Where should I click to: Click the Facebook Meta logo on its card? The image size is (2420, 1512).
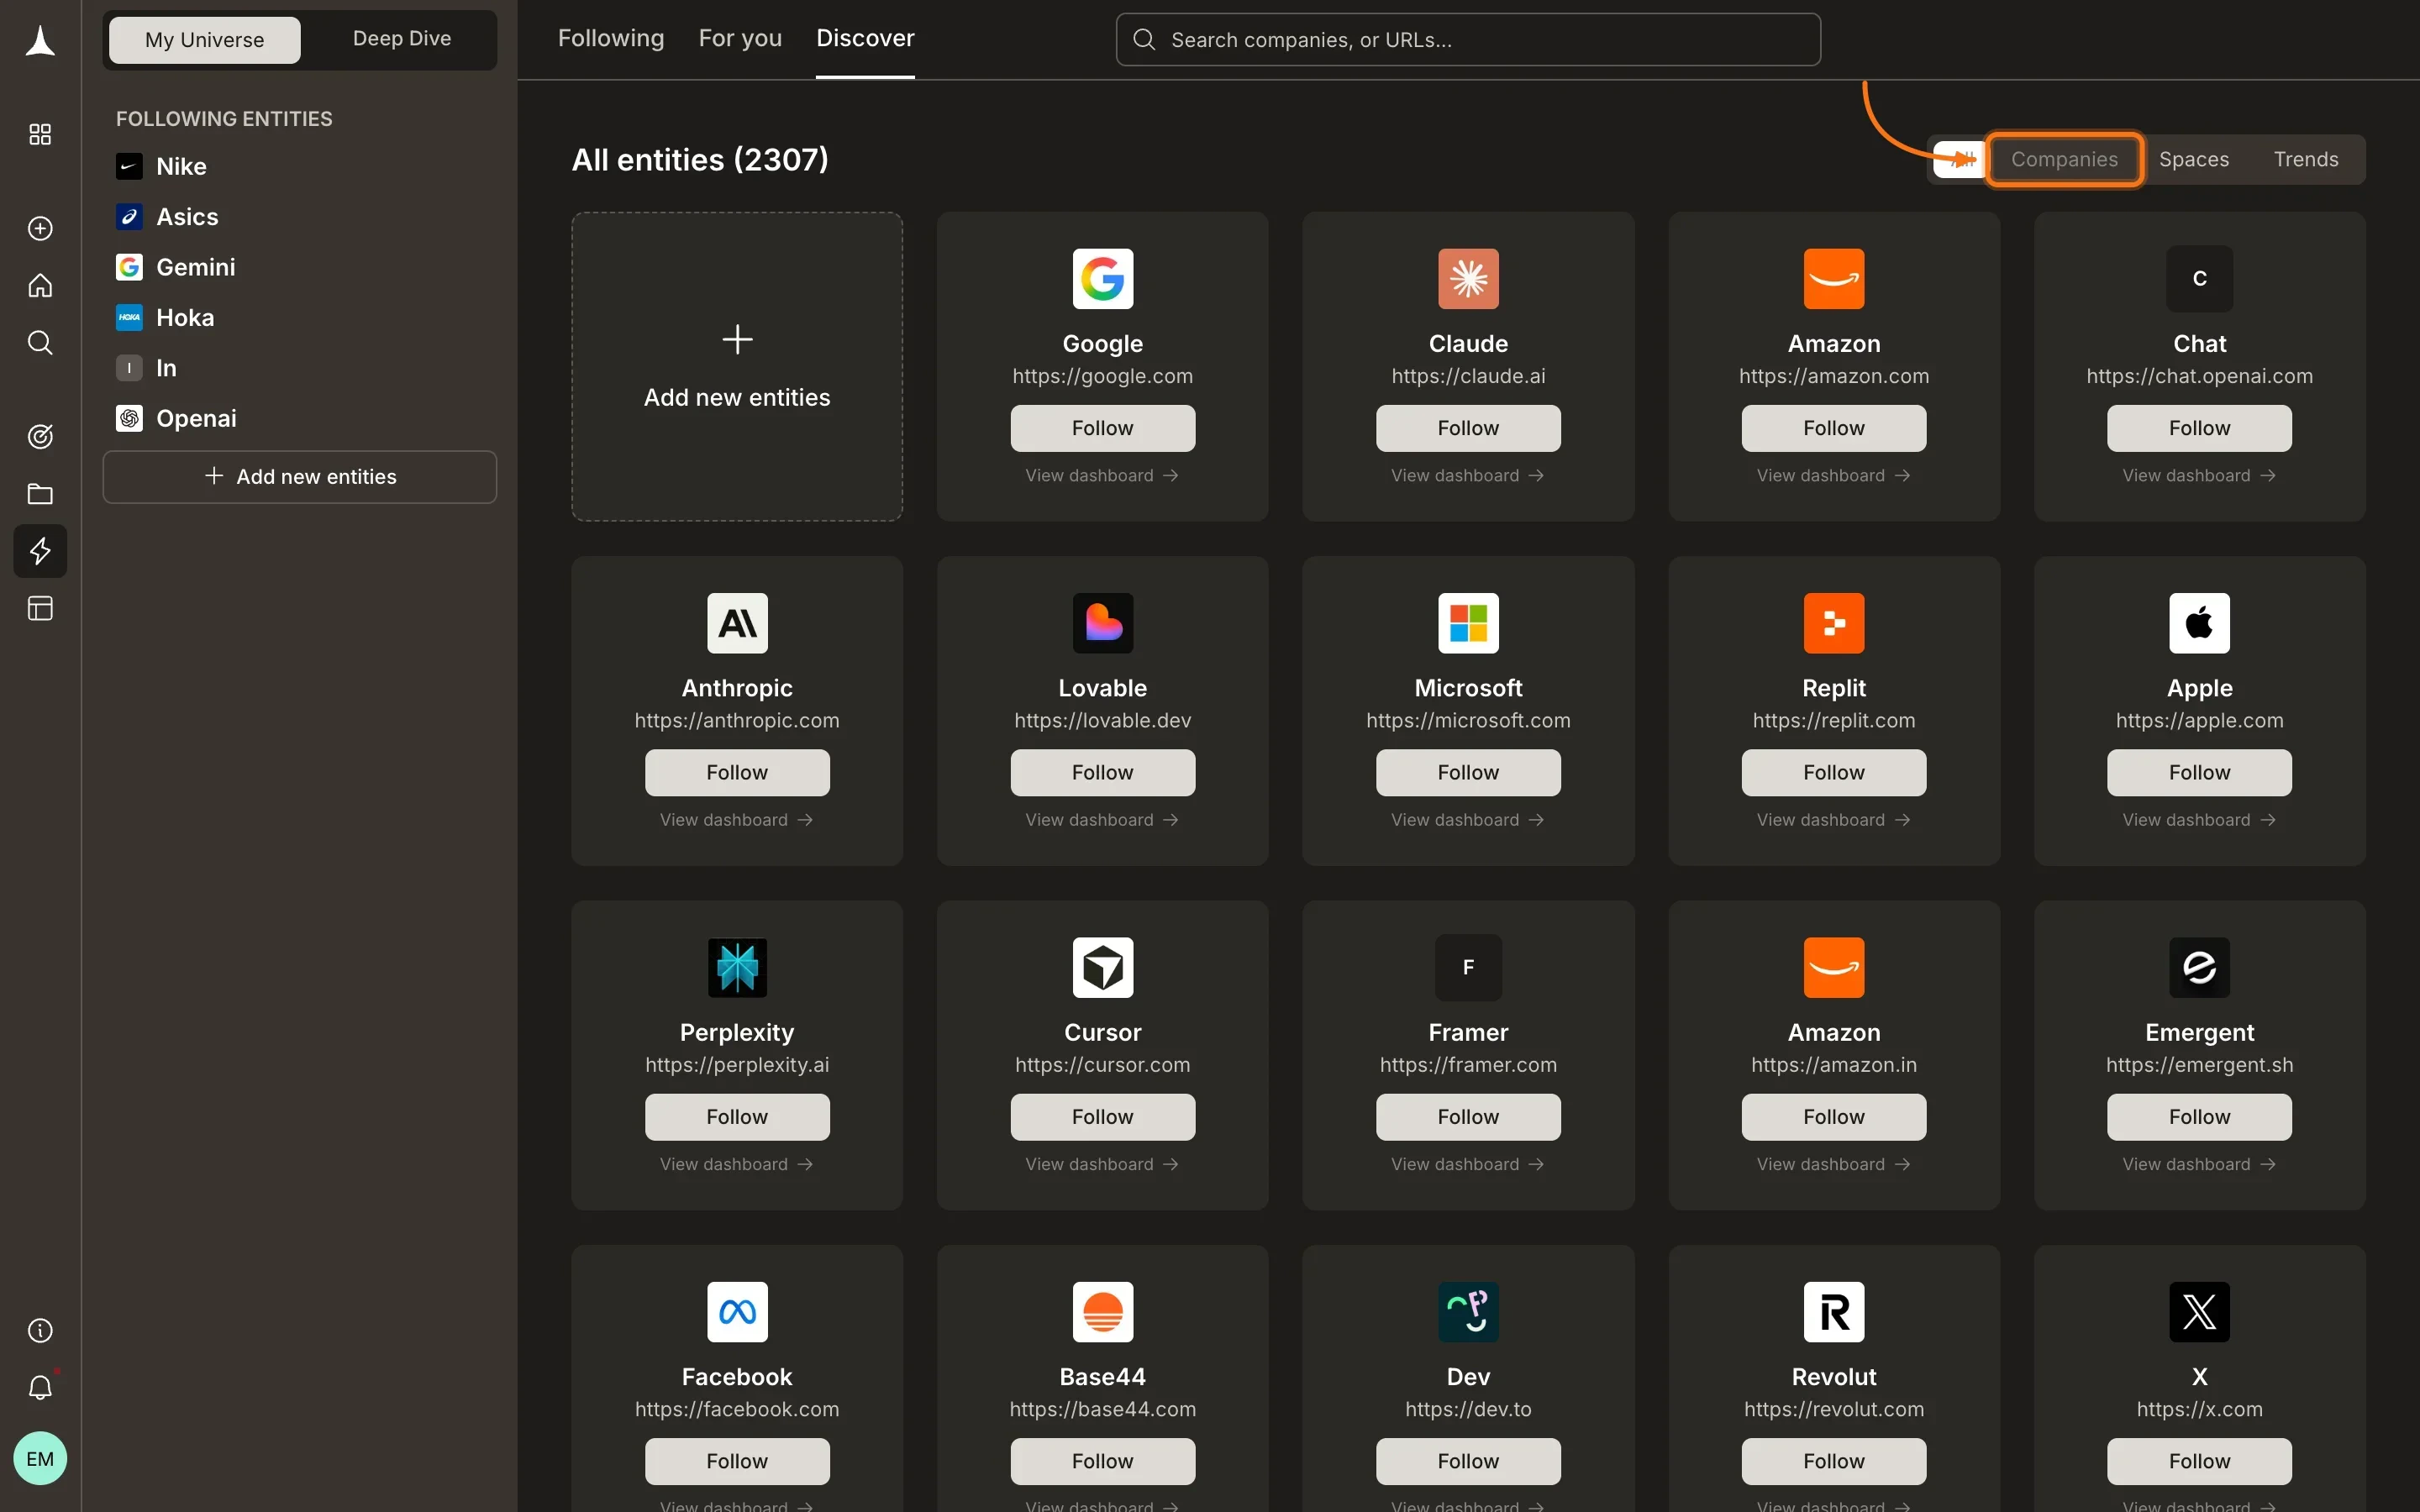coord(737,1312)
